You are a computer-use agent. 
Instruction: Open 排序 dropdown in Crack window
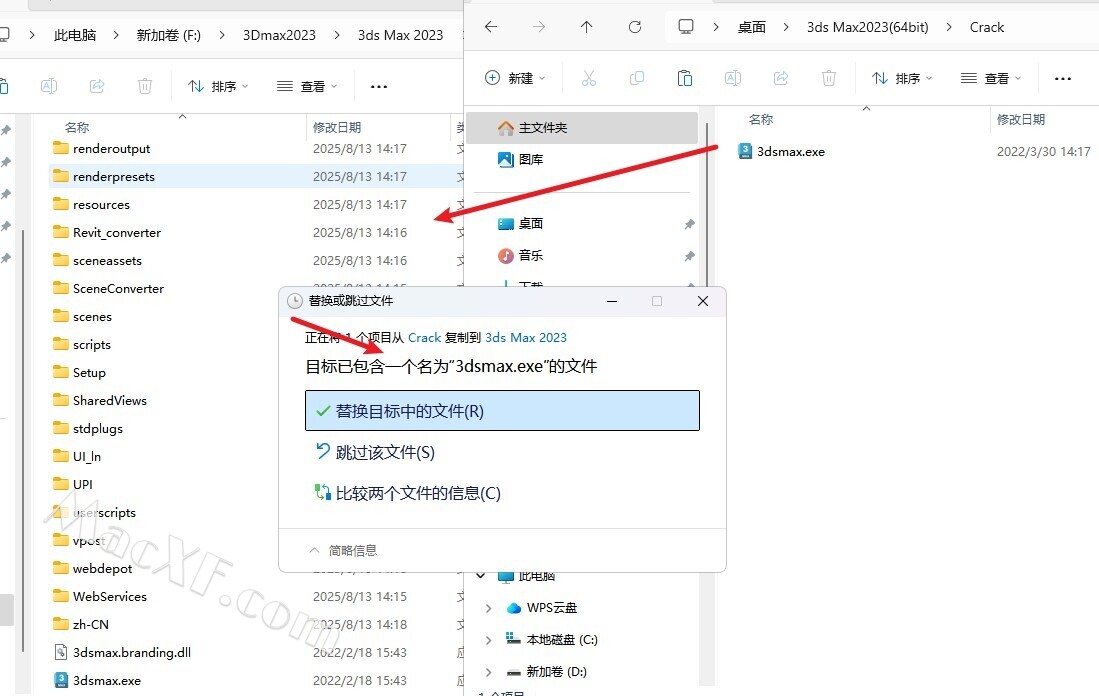[x=901, y=78]
